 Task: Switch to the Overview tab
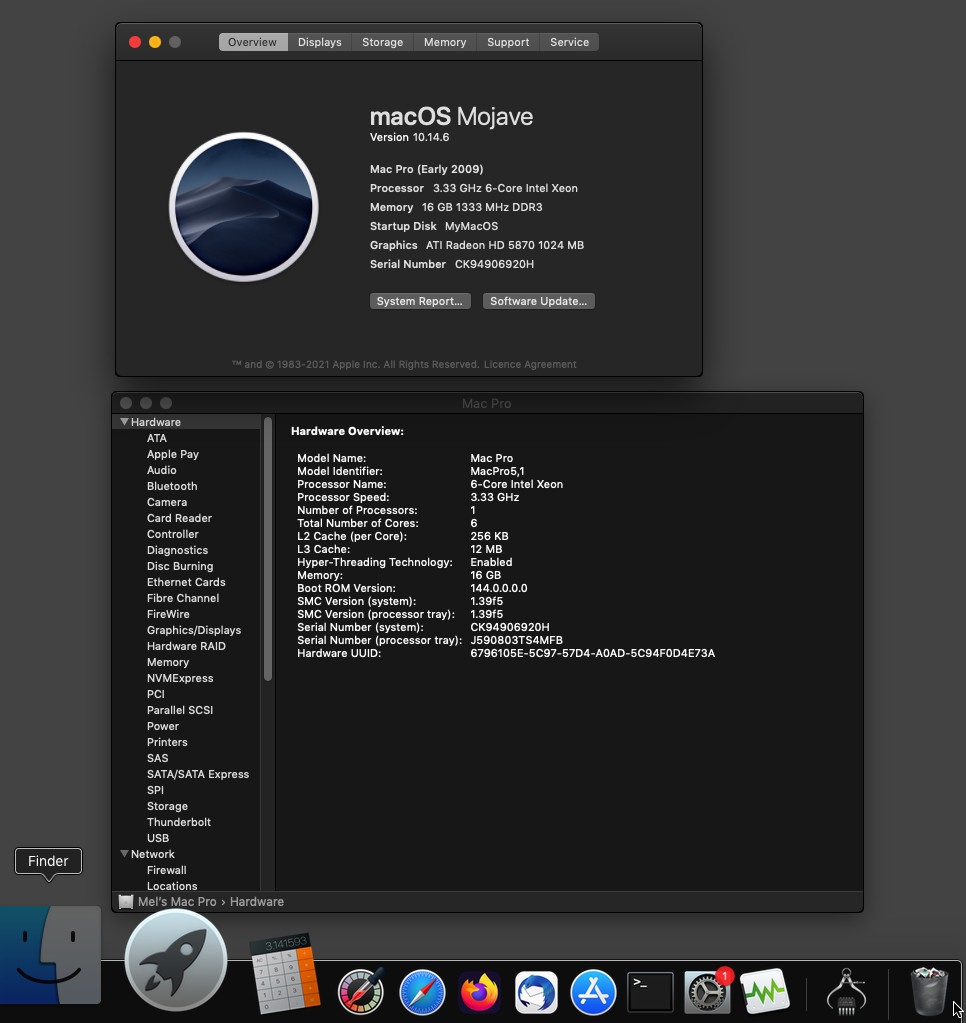252,42
